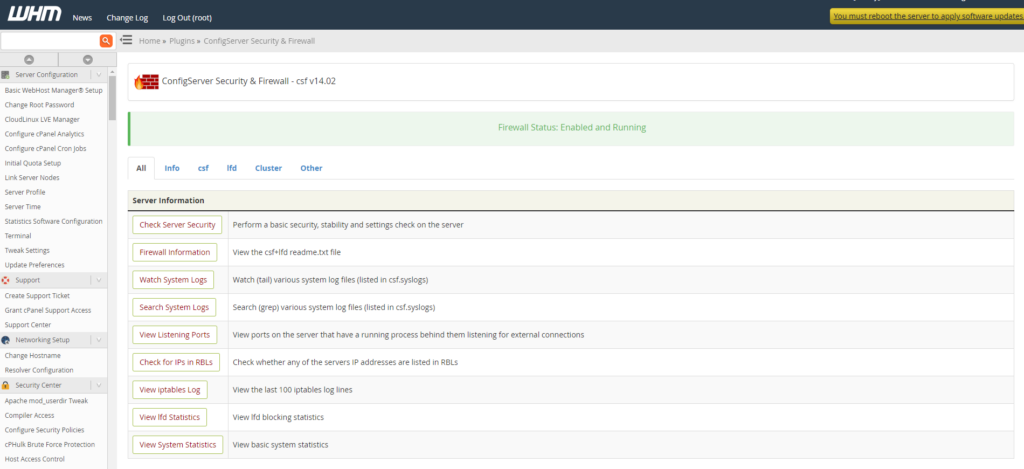
Task: Open the Change Log menu item
Action: point(127,18)
